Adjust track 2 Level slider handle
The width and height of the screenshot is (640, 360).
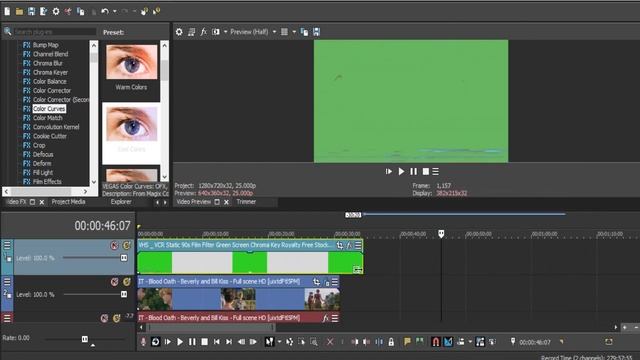tap(124, 294)
